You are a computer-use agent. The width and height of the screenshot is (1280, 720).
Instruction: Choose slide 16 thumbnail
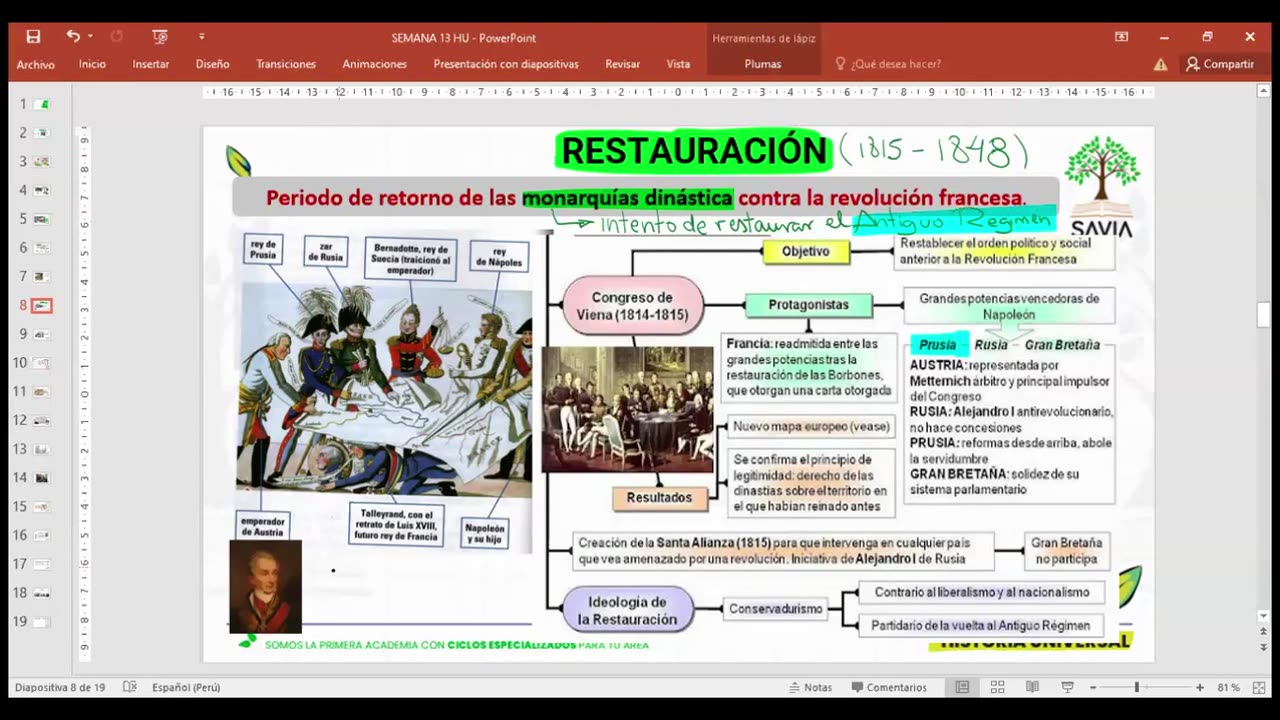click(42, 535)
